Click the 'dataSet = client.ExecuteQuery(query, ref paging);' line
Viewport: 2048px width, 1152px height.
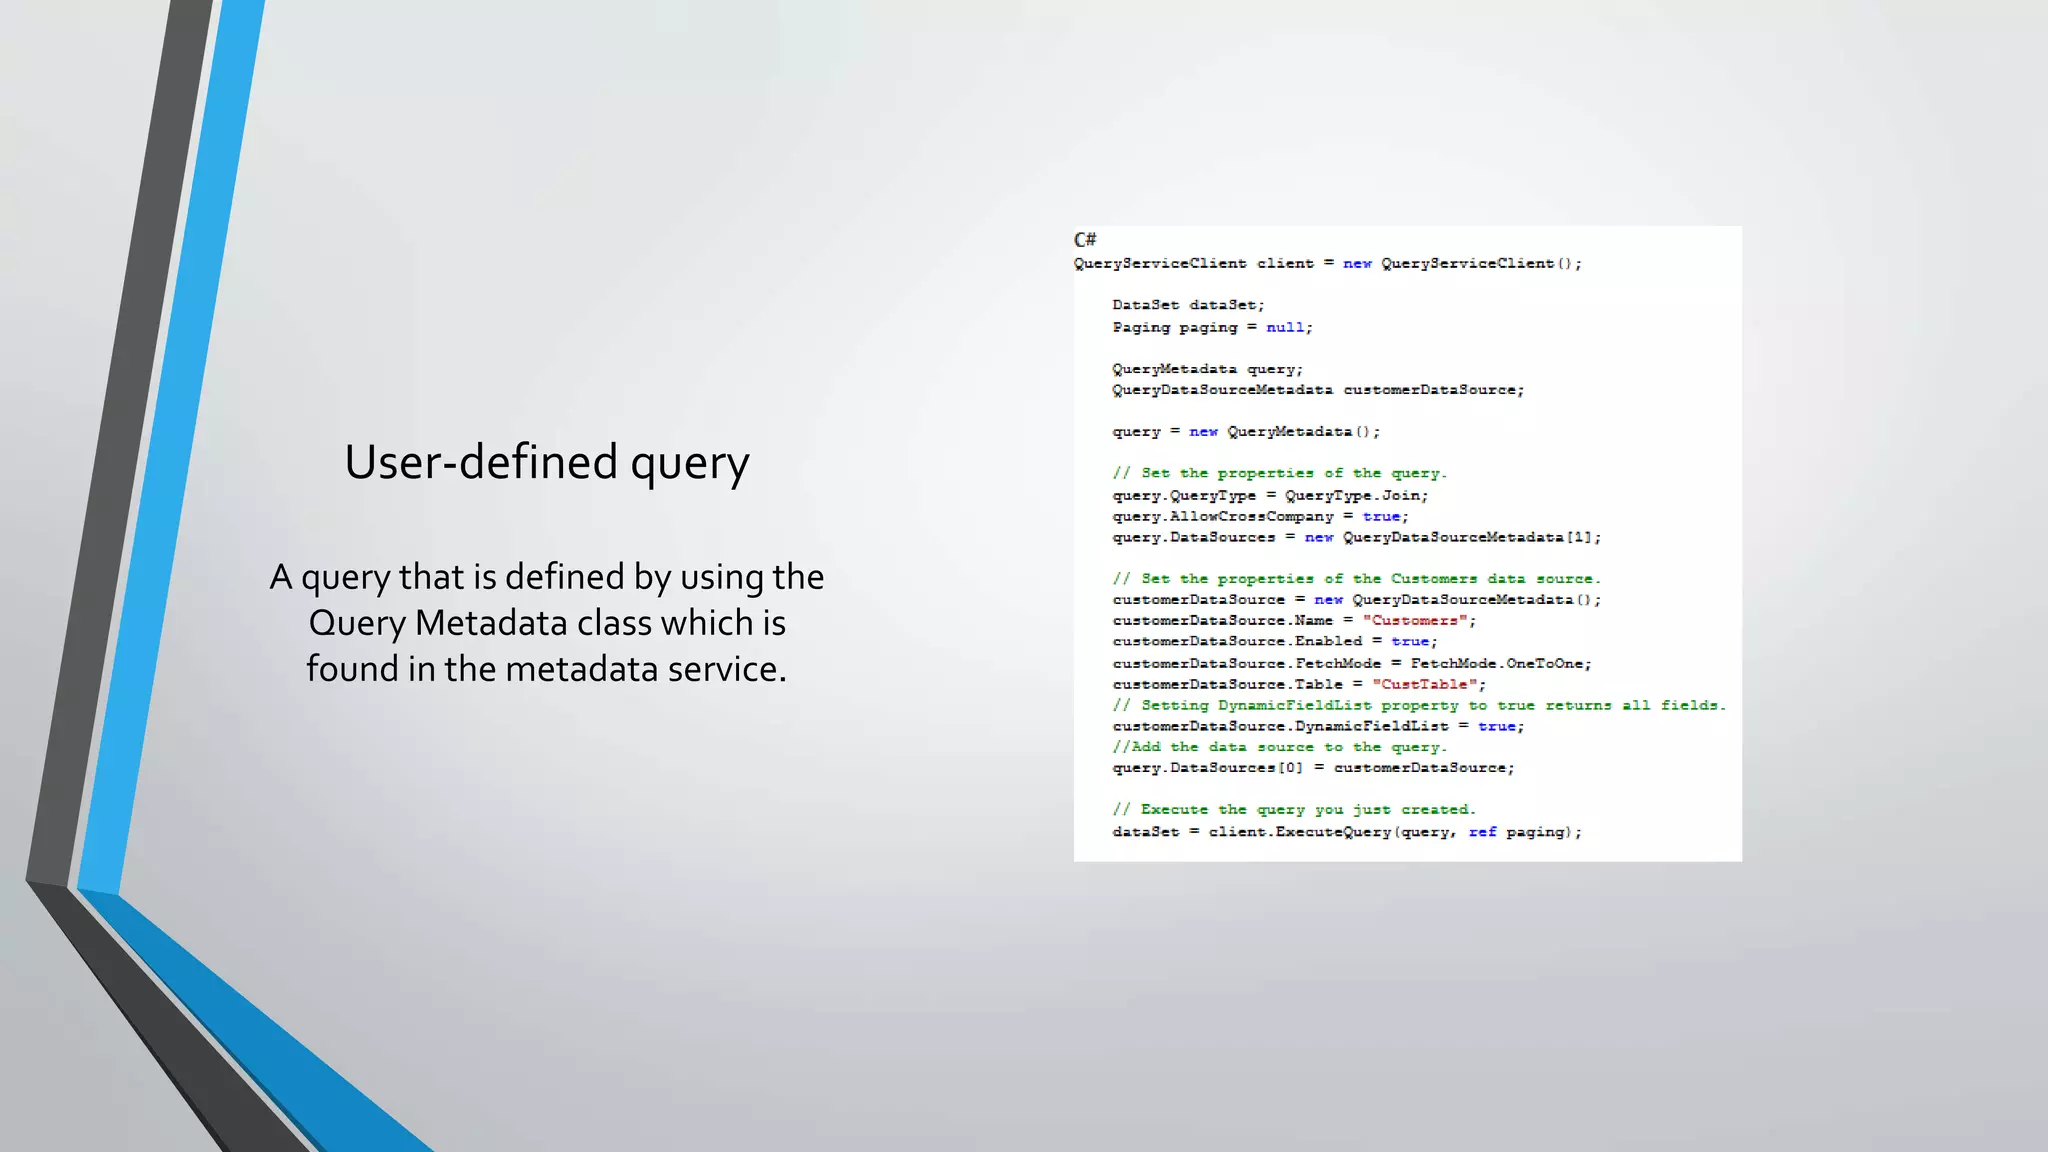coord(1347,832)
